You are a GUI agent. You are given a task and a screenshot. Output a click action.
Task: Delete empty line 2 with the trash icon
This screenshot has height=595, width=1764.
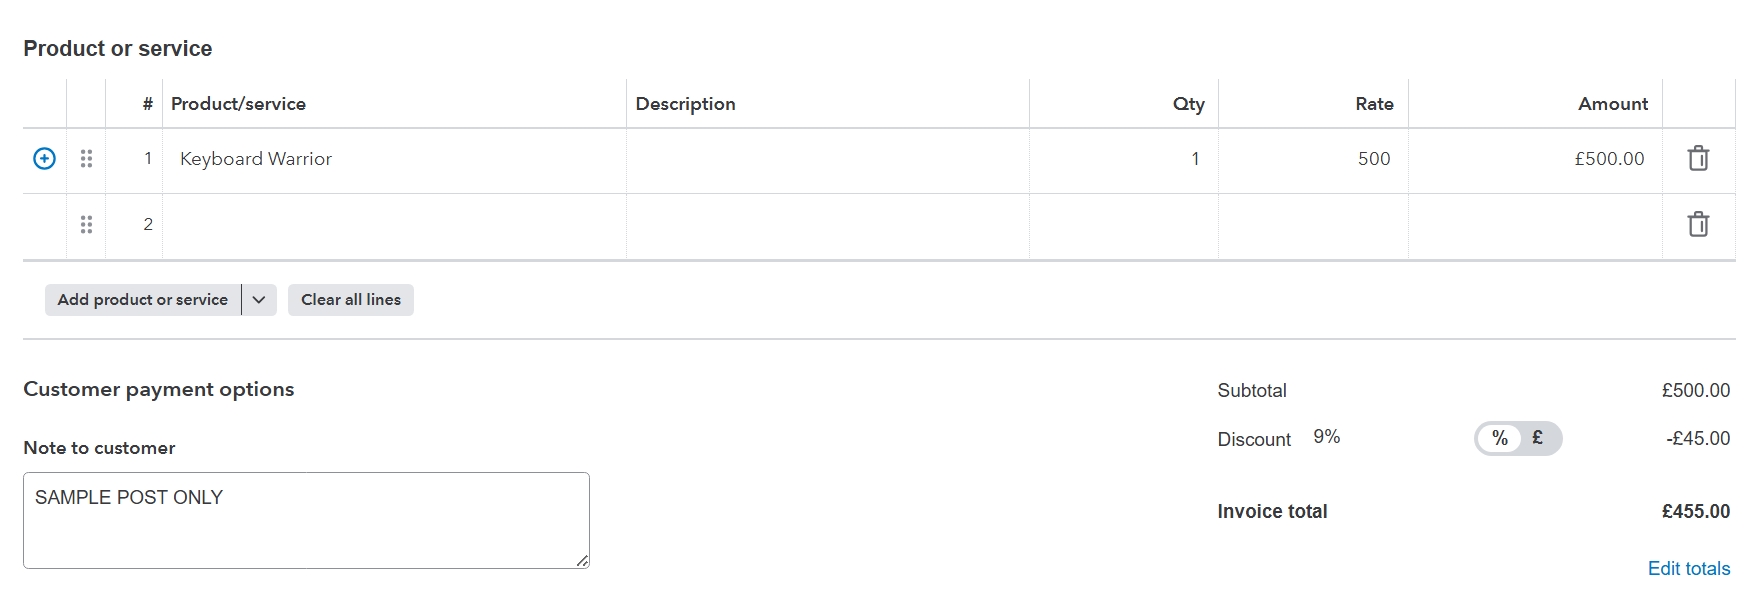point(1698,225)
